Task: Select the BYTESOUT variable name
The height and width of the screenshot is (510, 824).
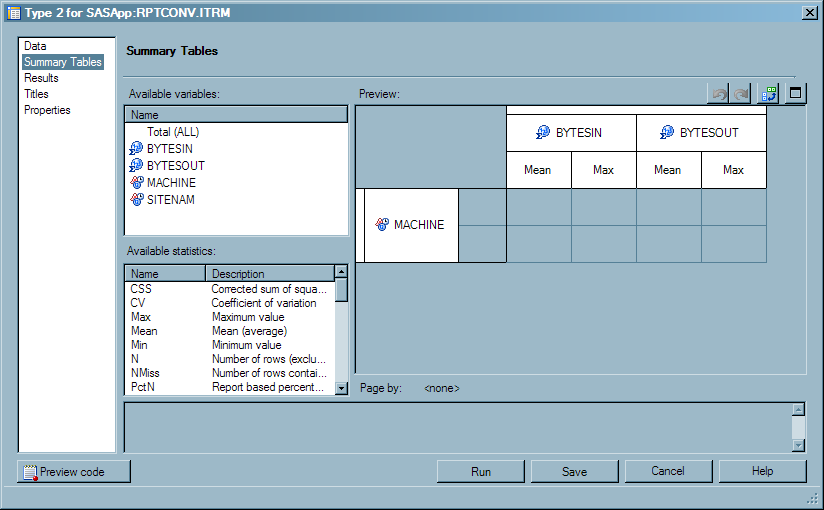Action: tap(176, 166)
